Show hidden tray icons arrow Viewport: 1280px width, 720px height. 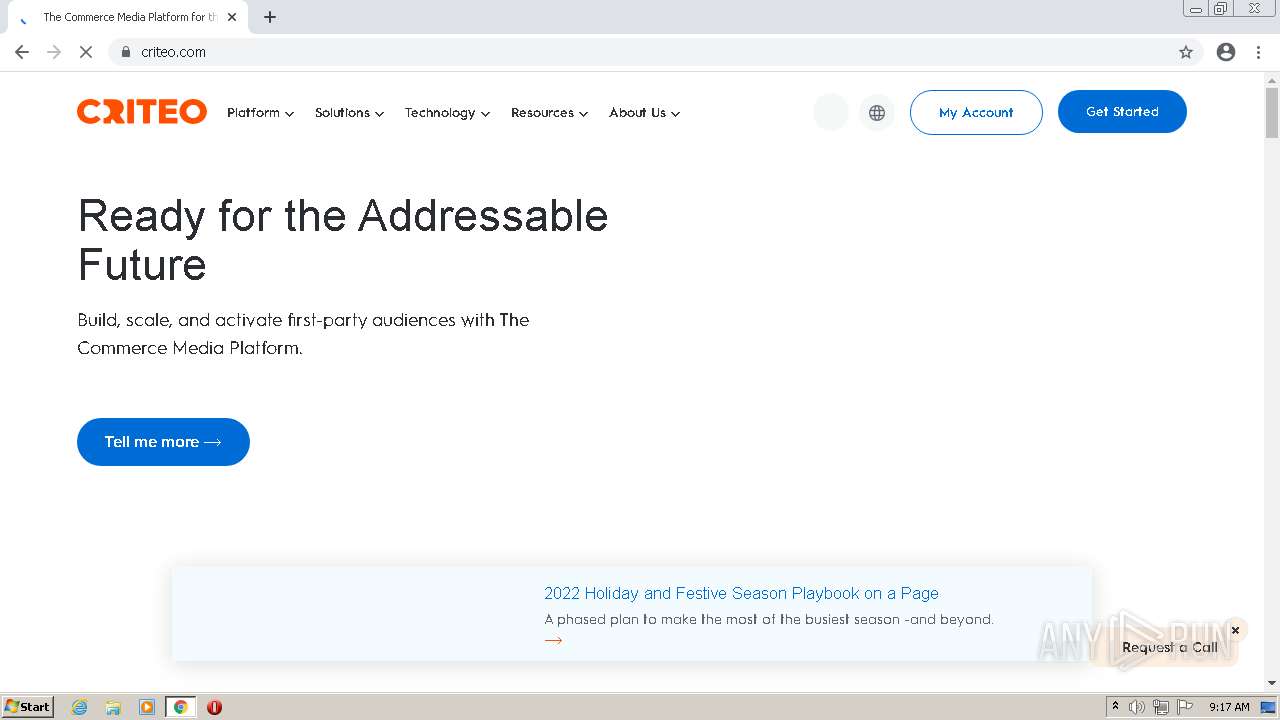pyautogui.click(x=1115, y=706)
